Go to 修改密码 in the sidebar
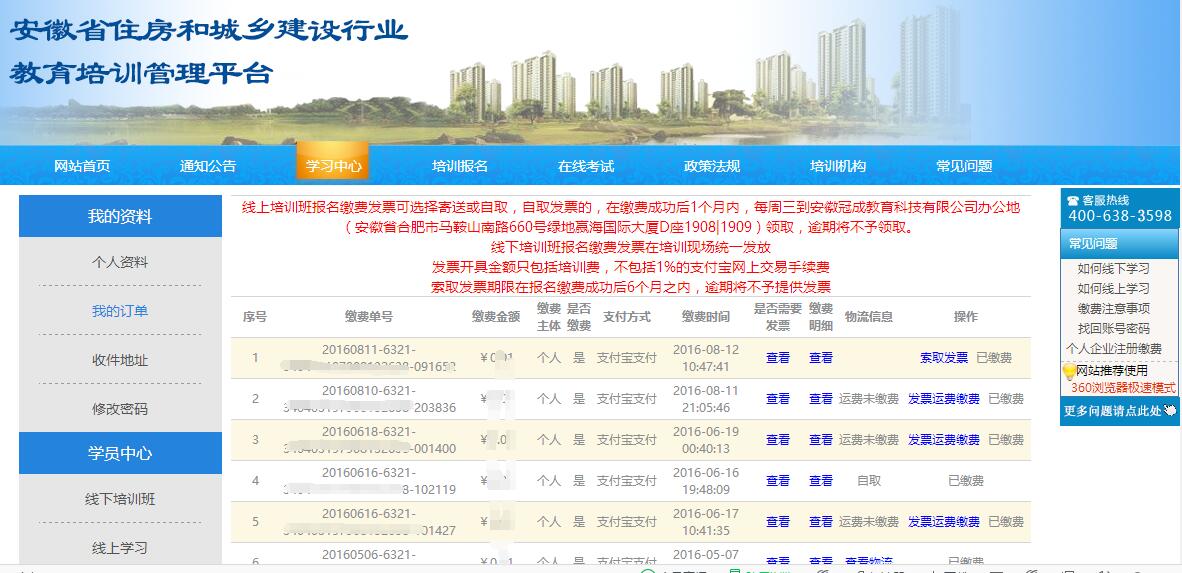The image size is (1182, 573). pyautogui.click(x=120, y=409)
